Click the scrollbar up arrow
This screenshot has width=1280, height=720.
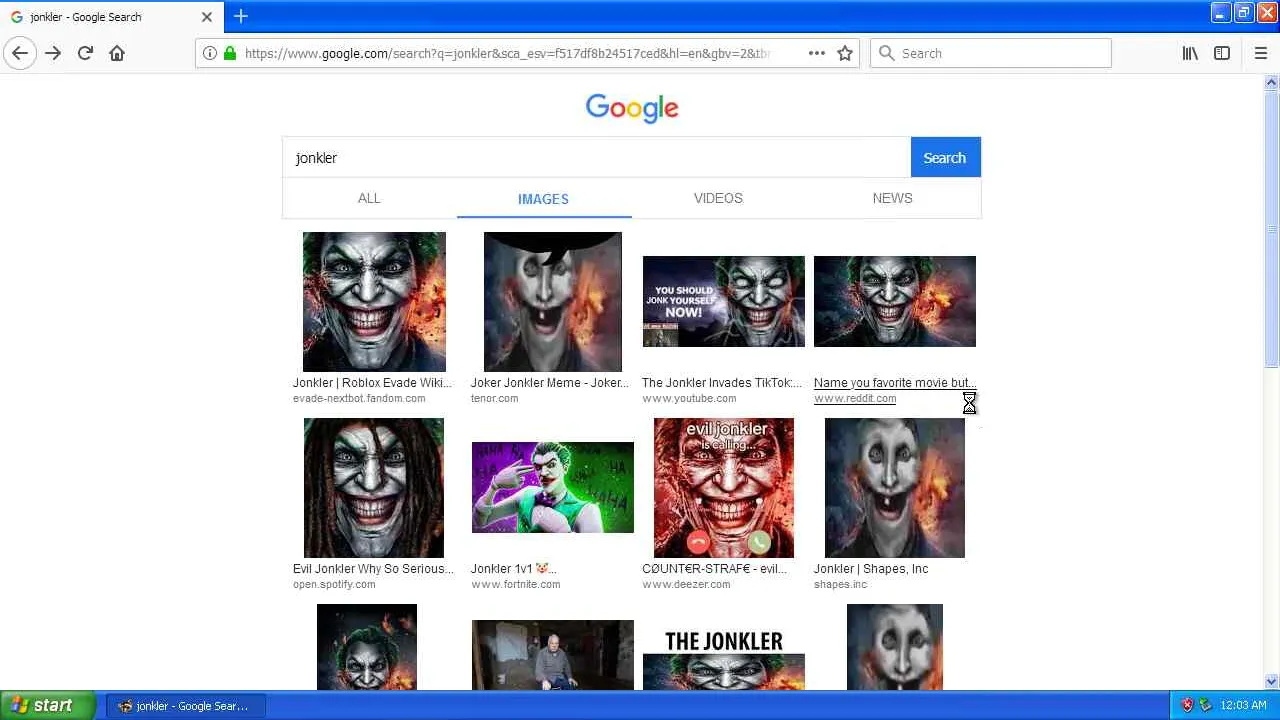click(x=1271, y=83)
